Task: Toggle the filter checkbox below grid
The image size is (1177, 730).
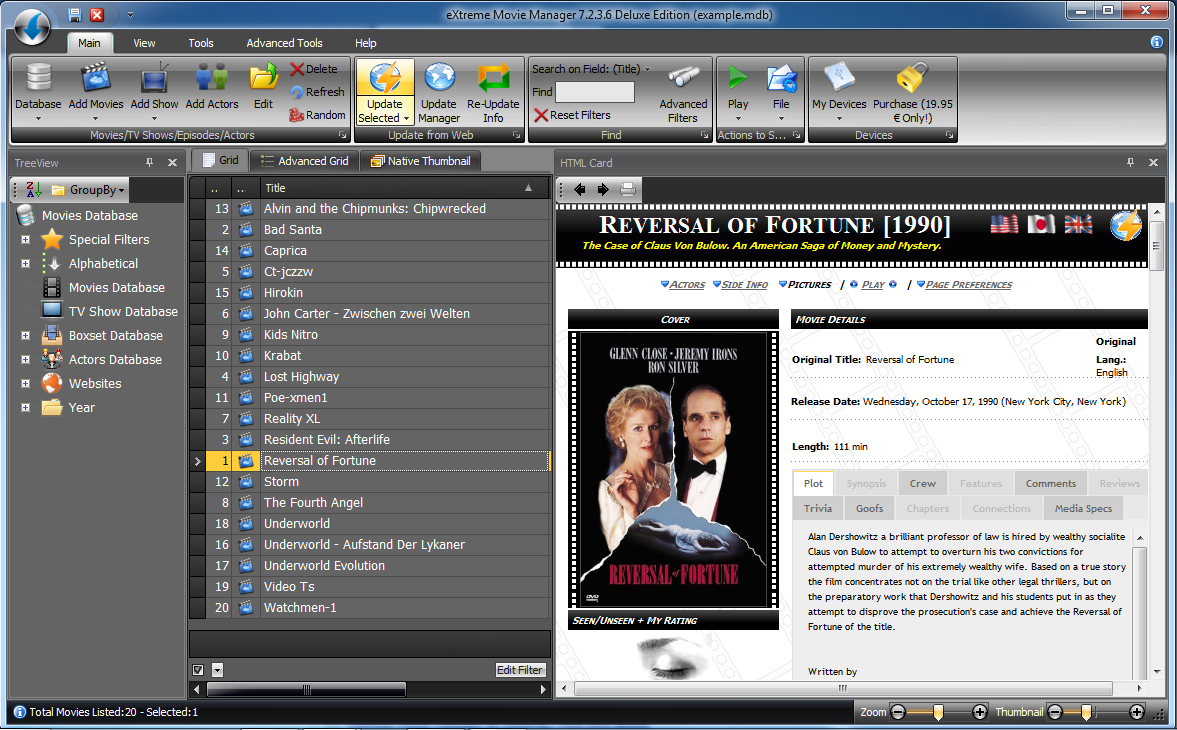Action: click(198, 670)
